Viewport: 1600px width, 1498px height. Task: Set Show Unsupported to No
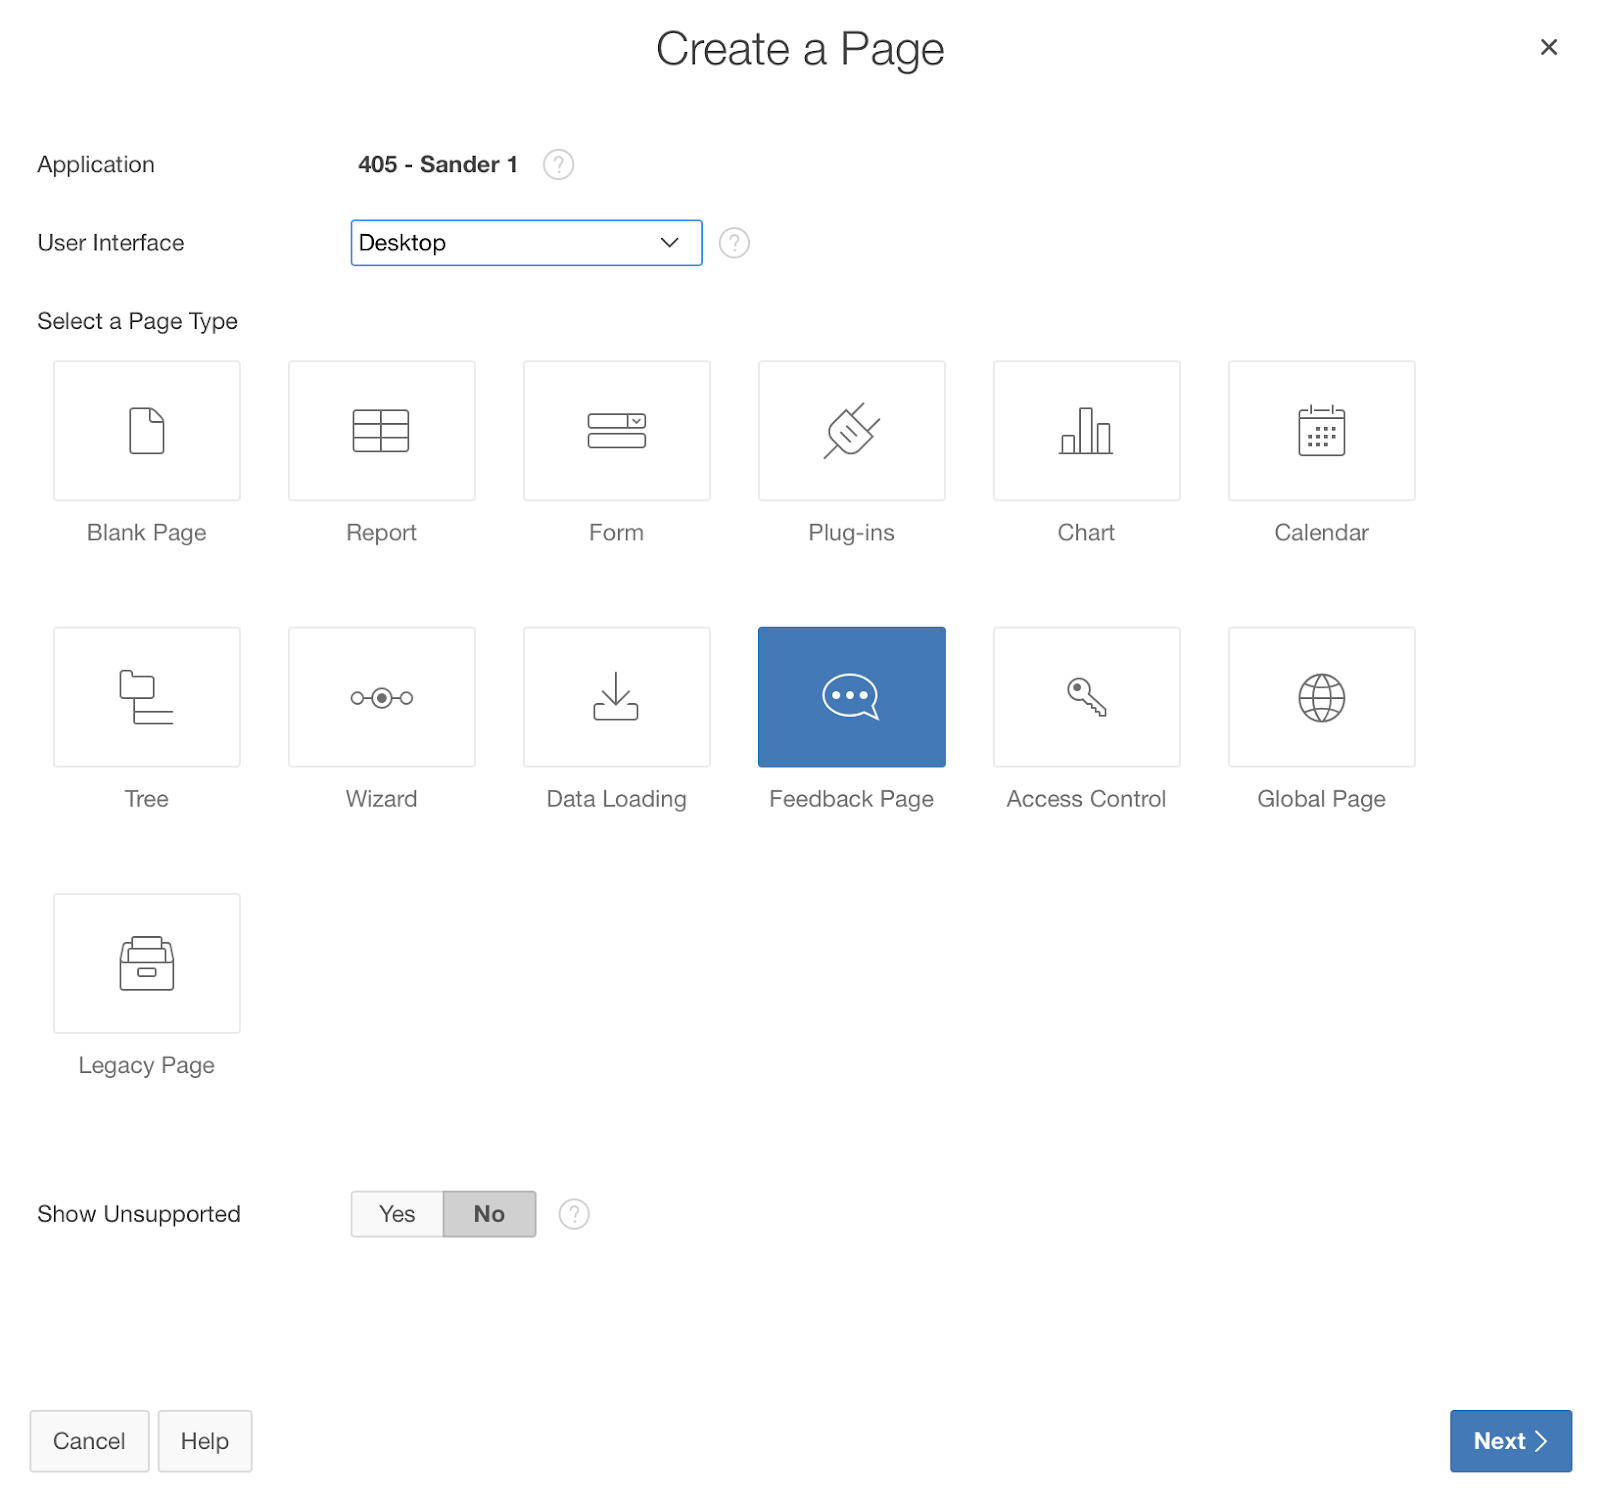pyautogui.click(x=489, y=1214)
